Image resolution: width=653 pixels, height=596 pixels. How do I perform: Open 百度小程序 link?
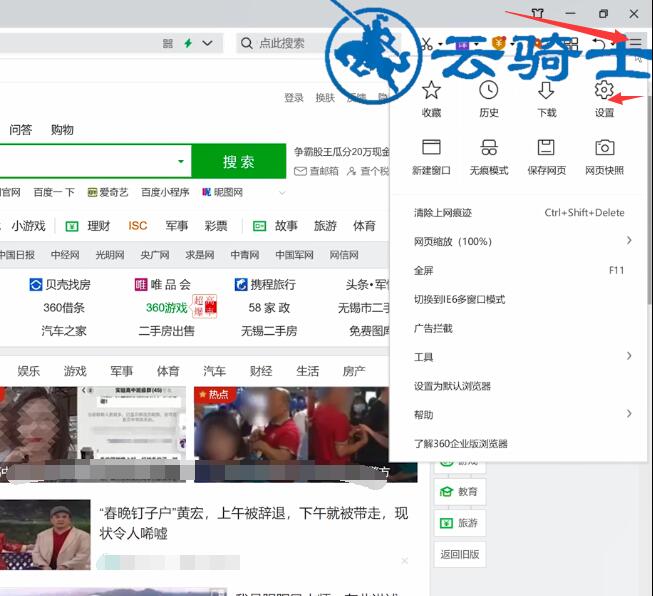(165, 192)
